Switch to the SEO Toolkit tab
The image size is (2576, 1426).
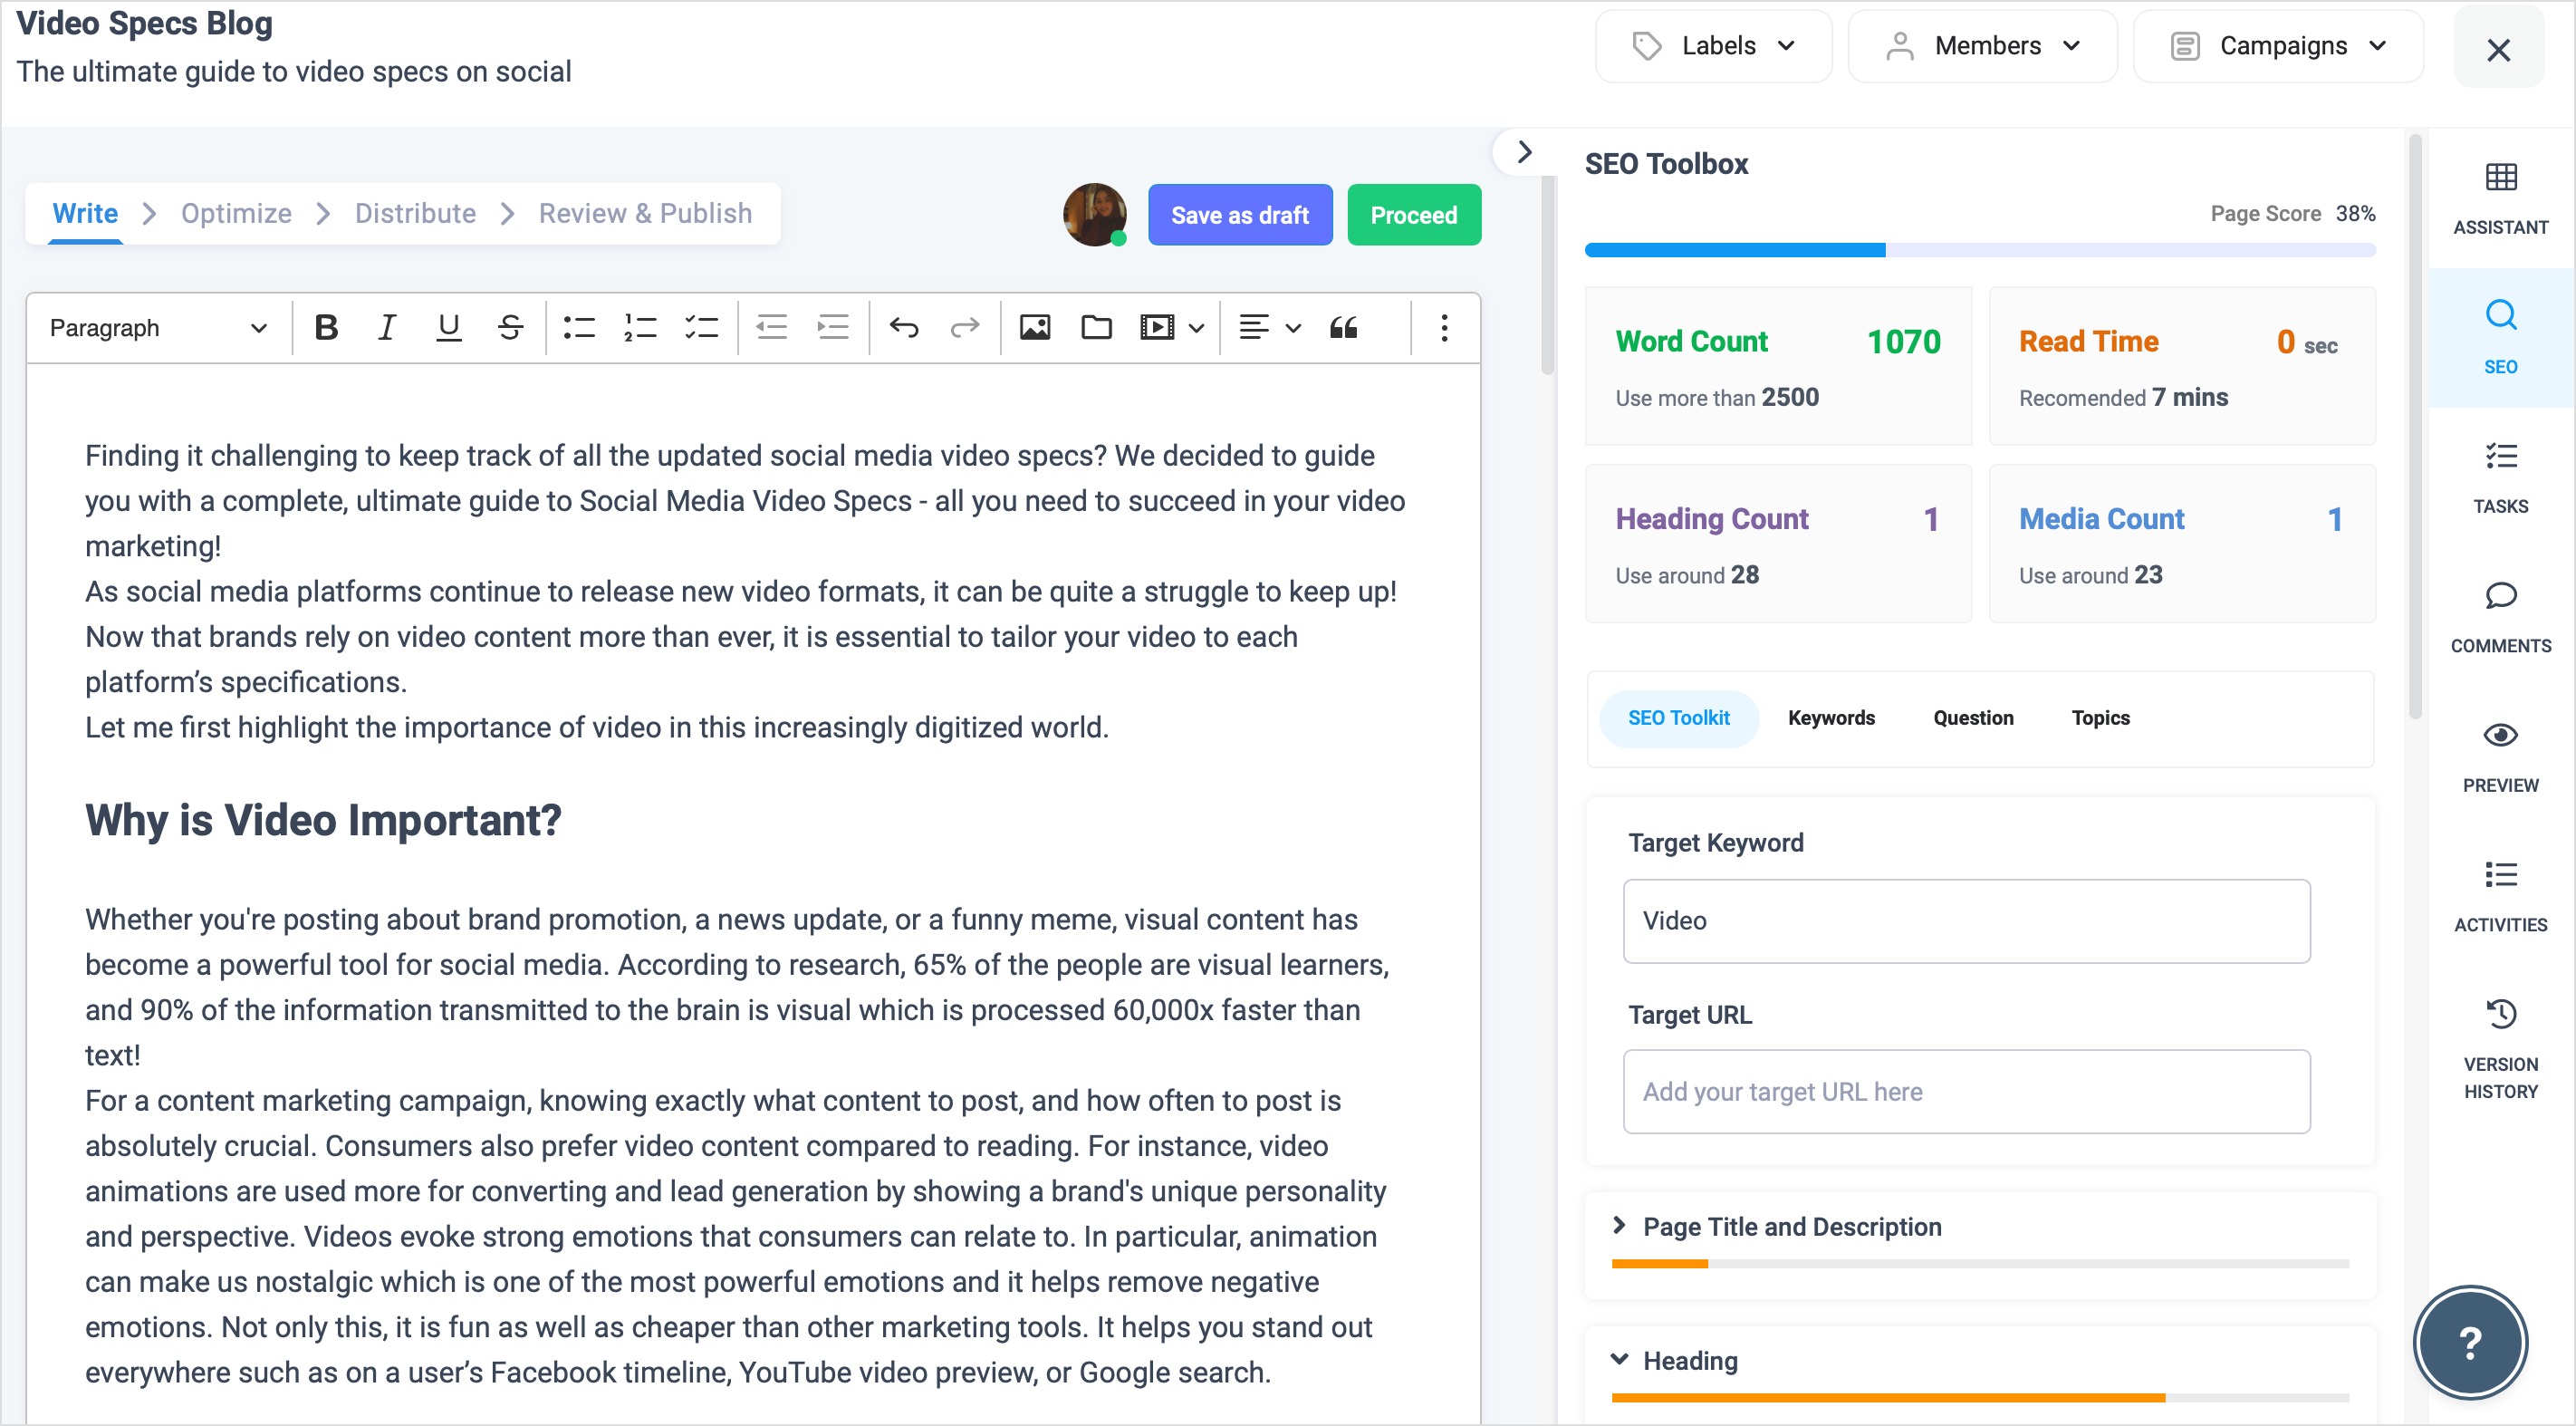[1678, 718]
